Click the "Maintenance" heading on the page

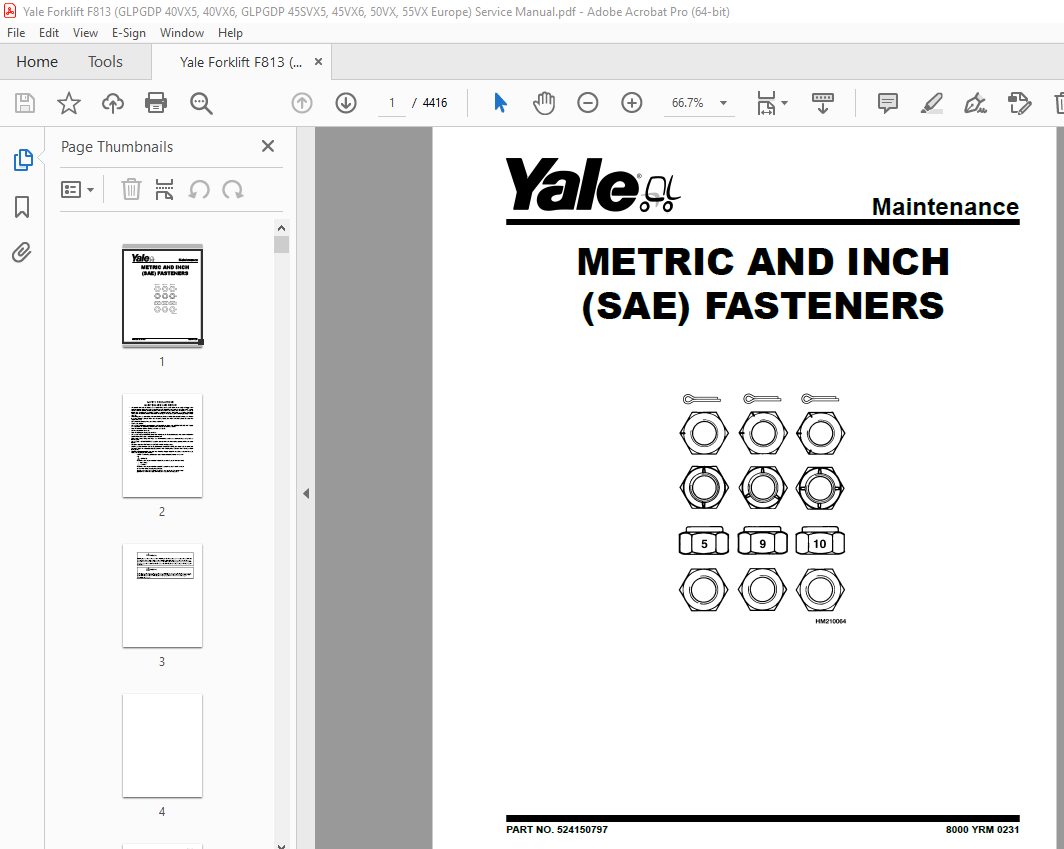pos(945,206)
